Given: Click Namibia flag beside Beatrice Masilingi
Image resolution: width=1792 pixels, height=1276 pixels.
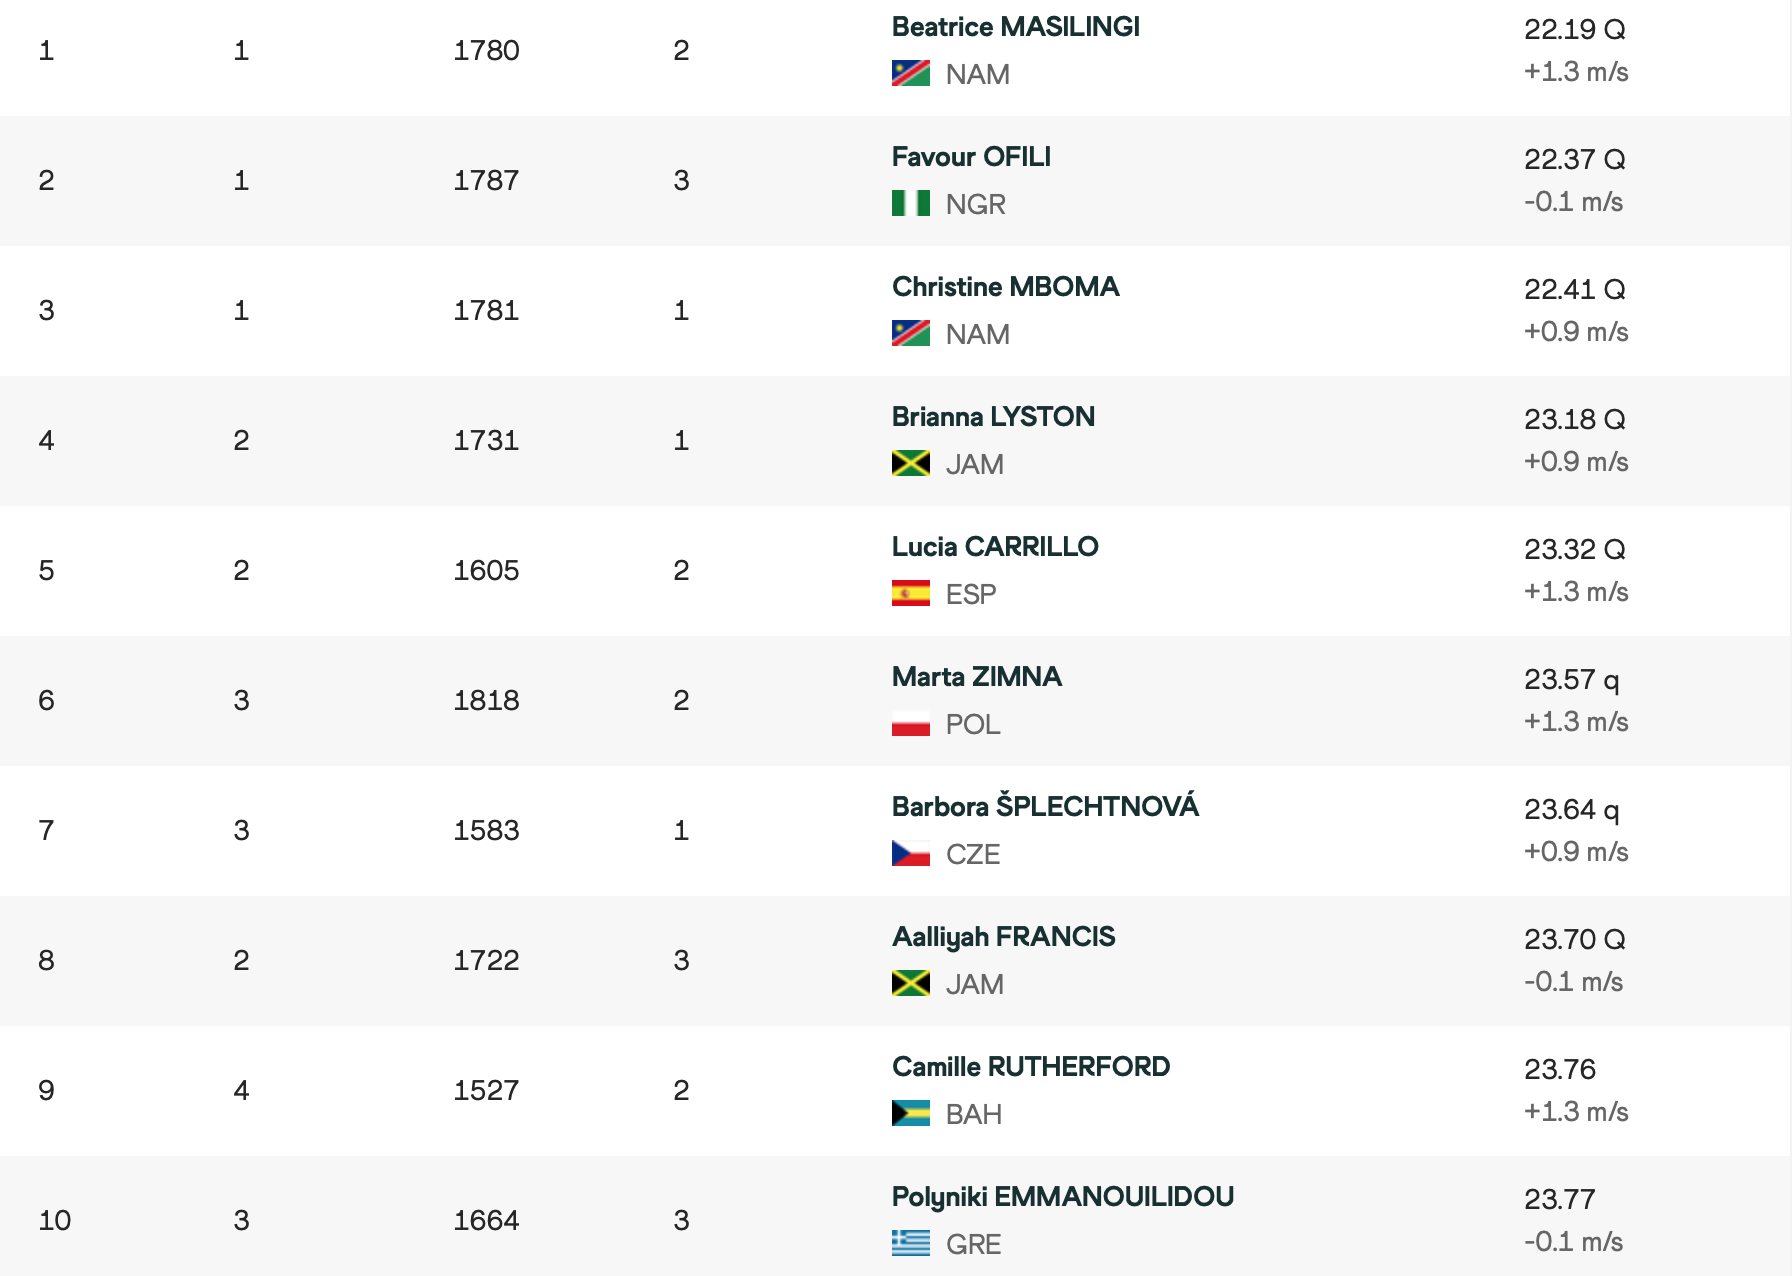Looking at the screenshot, I should tap(910, 74).
